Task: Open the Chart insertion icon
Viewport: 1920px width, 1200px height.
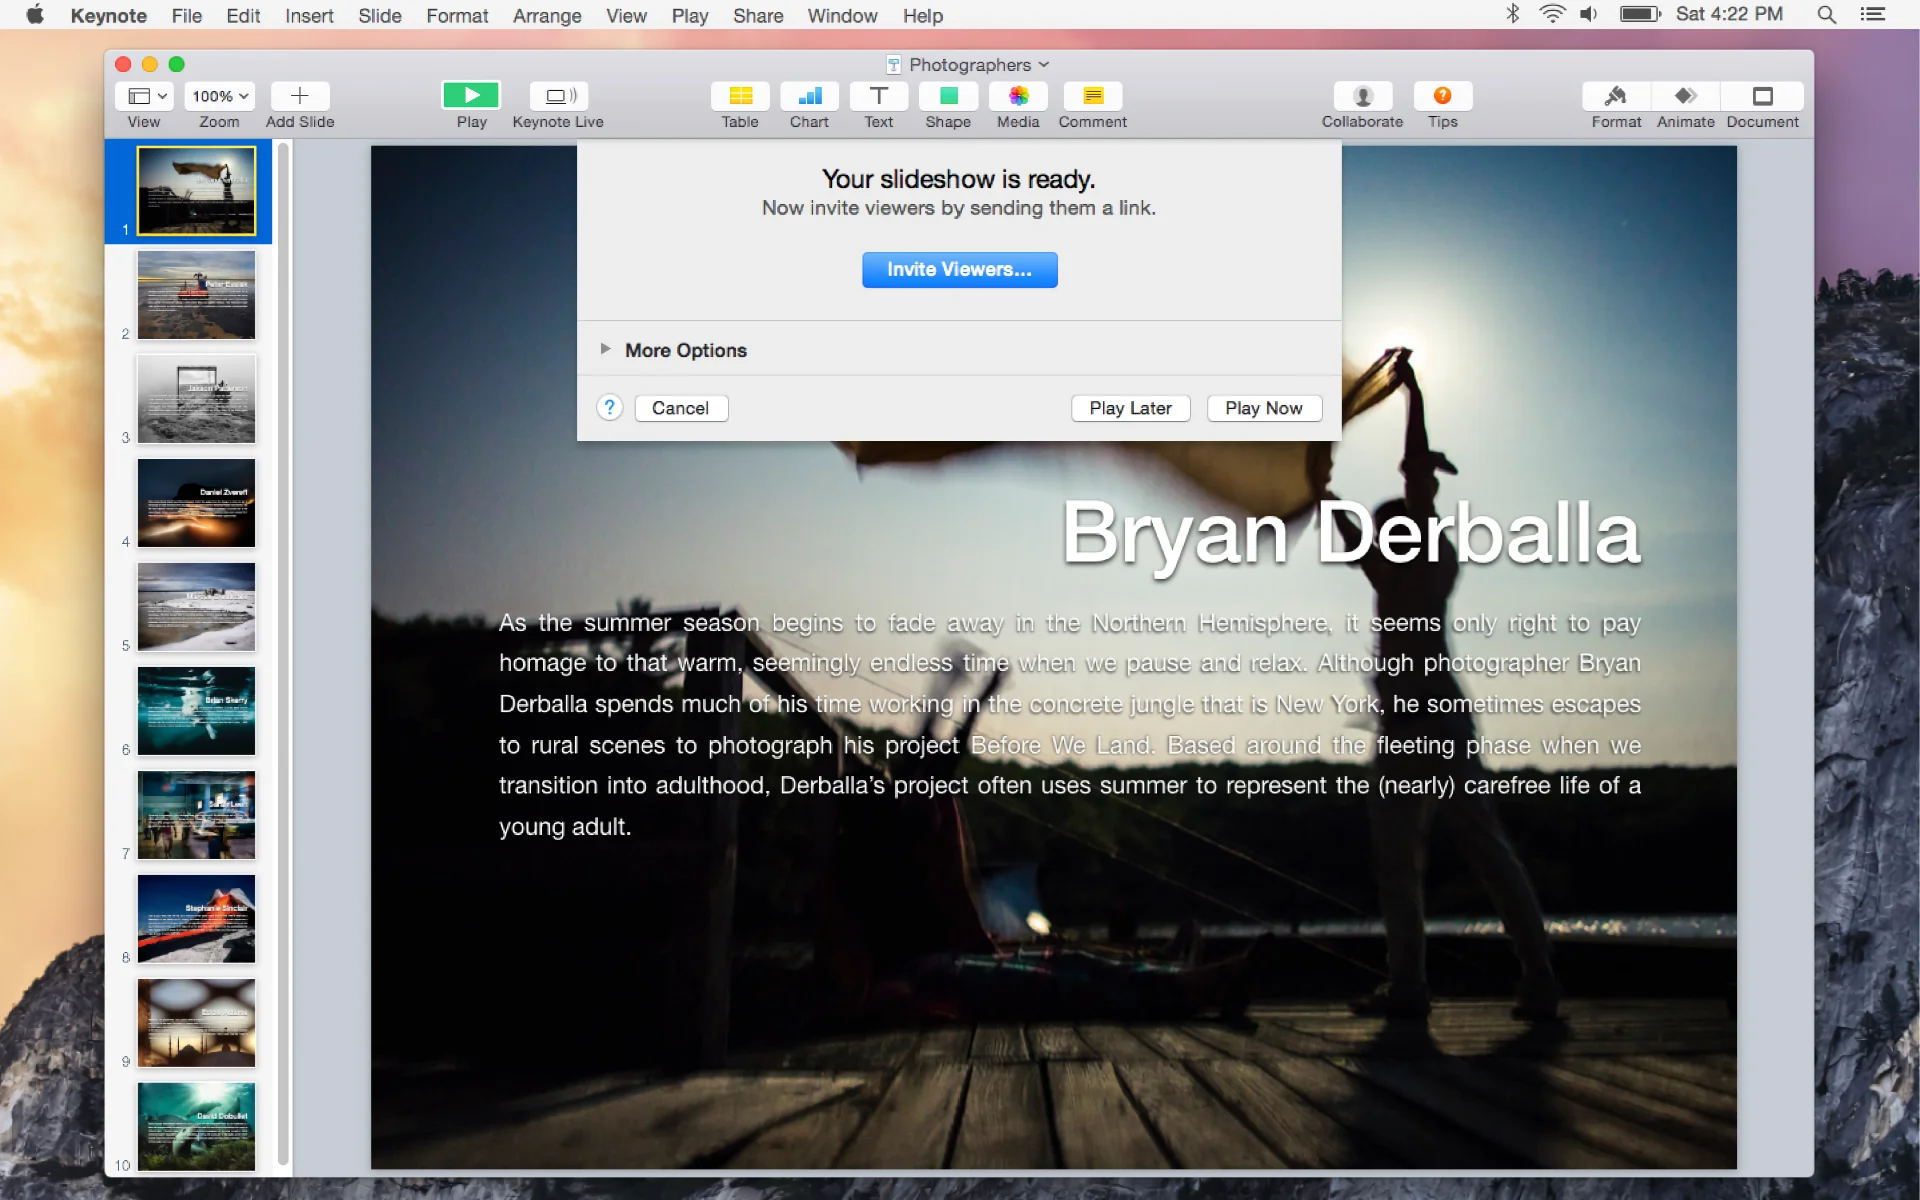Action: [x=809, y=96]
